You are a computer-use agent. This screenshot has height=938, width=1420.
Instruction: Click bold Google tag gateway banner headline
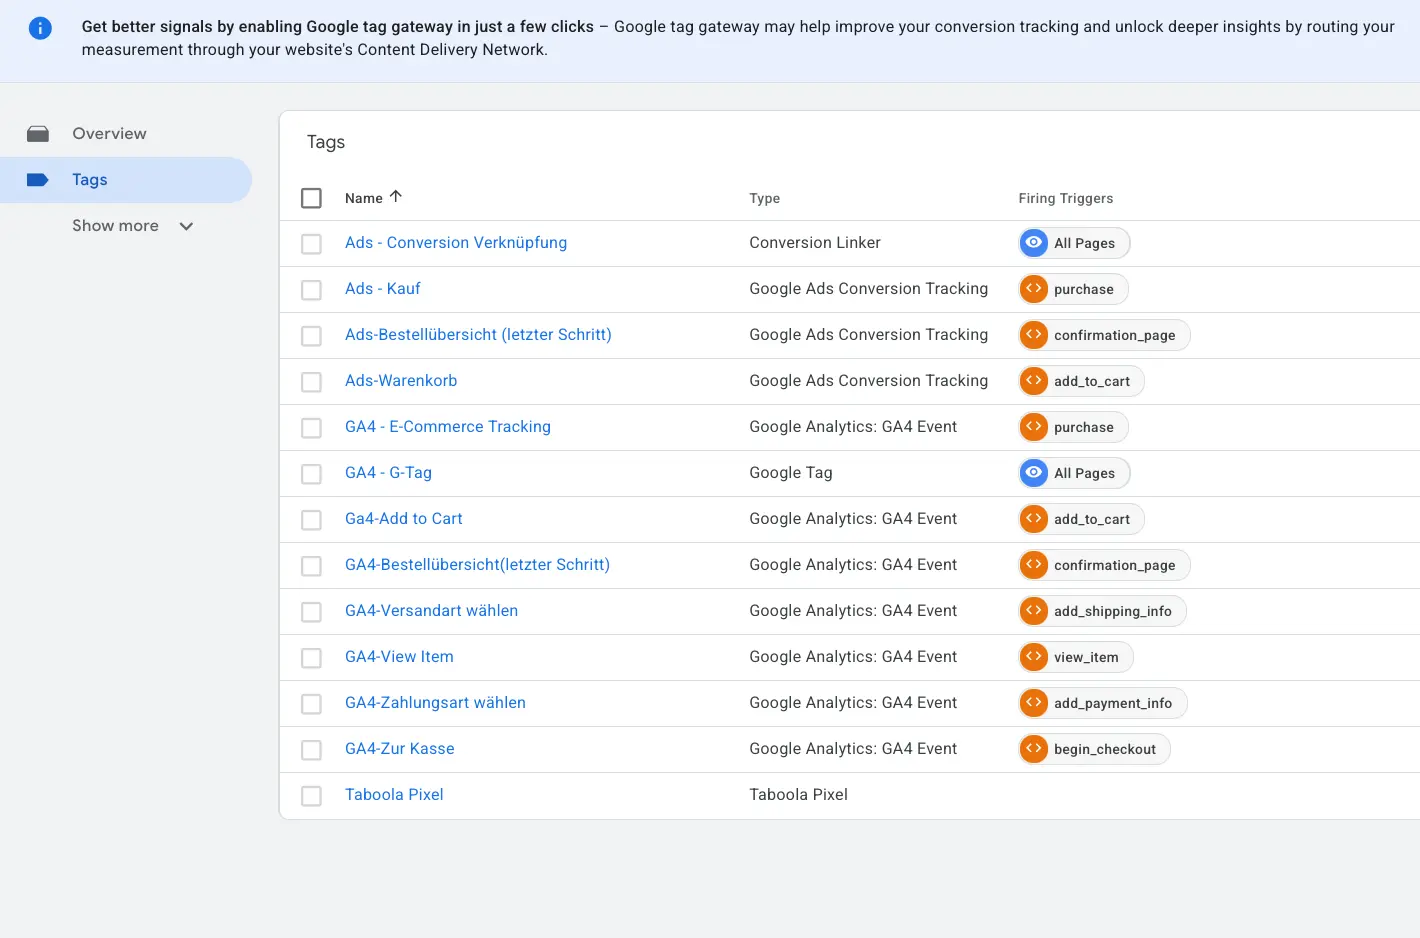click(338, 27)
